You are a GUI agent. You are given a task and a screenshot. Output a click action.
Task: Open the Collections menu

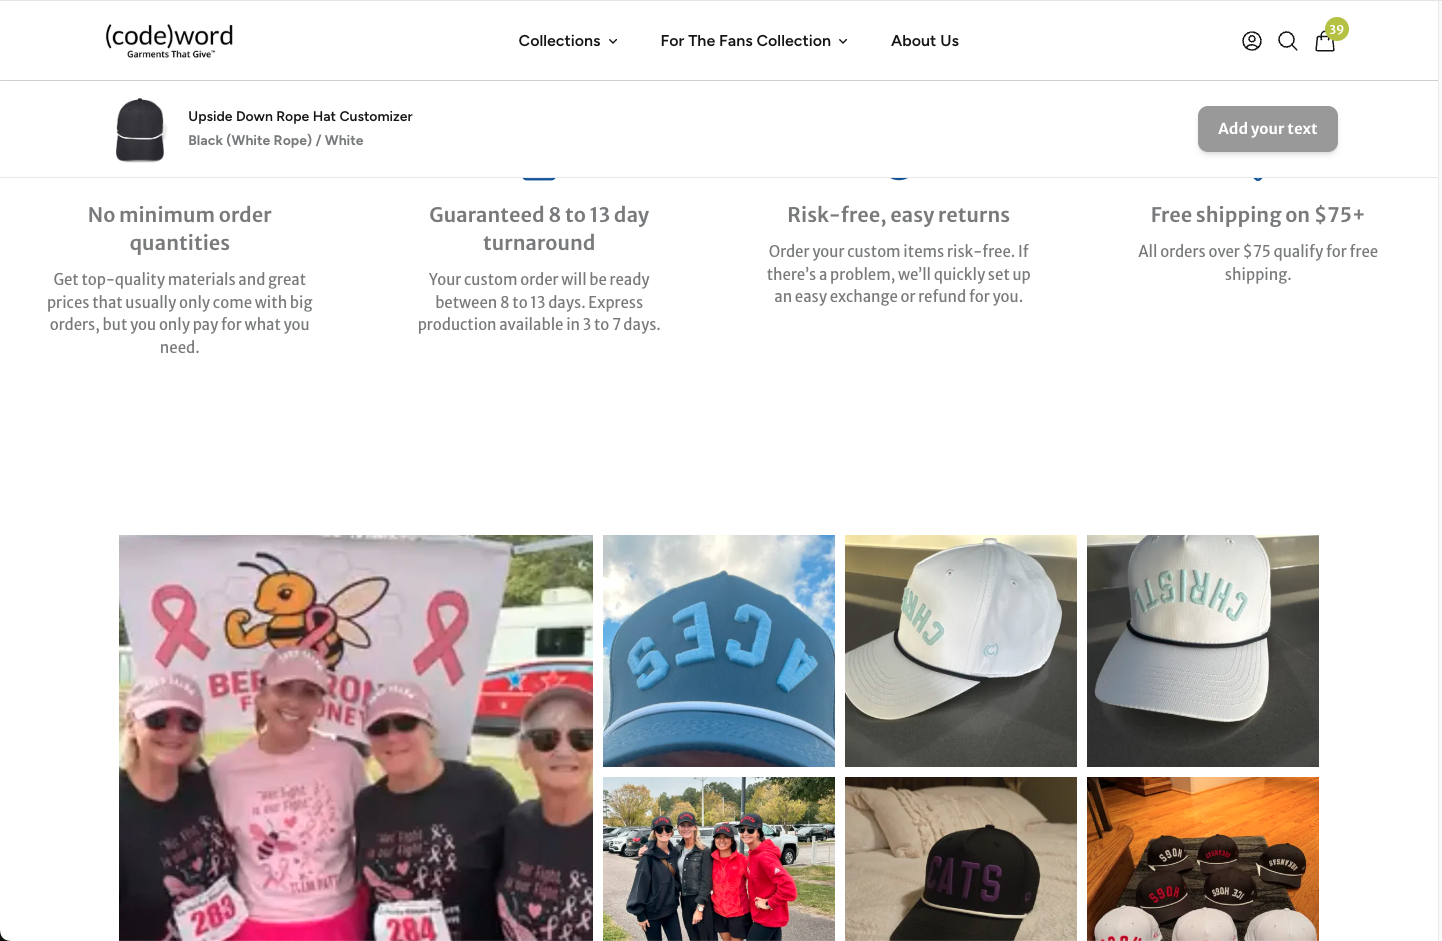pos(559,41)
